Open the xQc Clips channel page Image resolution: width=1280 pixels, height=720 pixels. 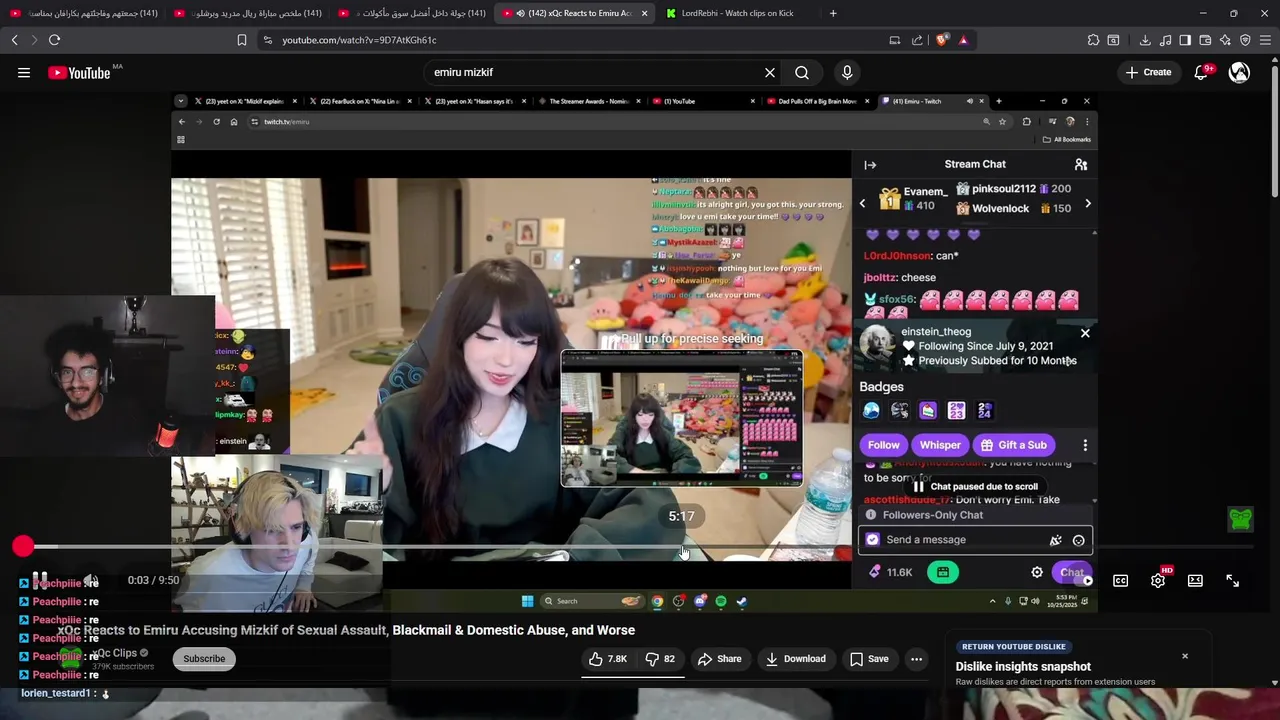point(117,653)
